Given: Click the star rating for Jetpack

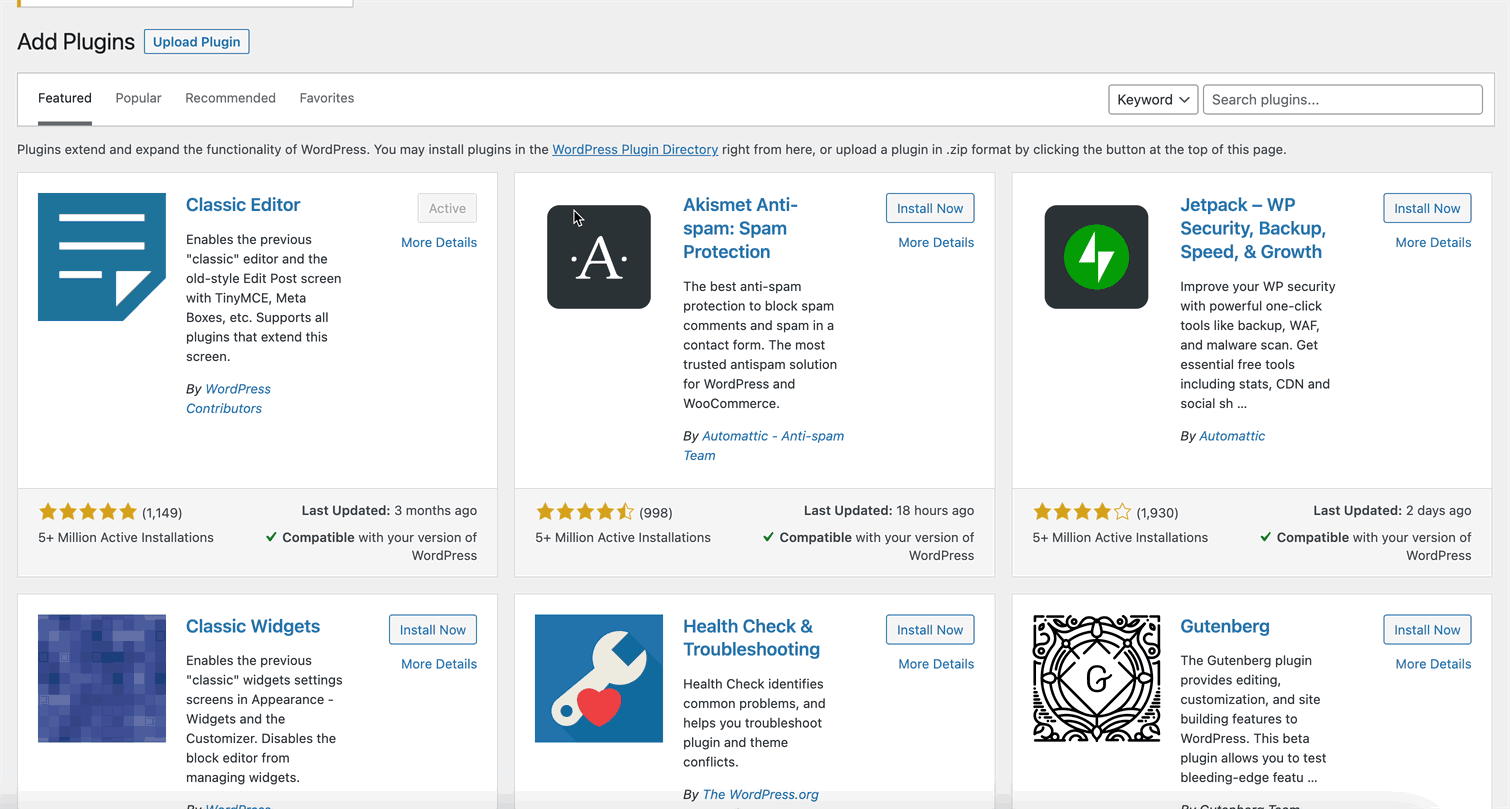Looking at the screenshot, I should click(1081, 510).
